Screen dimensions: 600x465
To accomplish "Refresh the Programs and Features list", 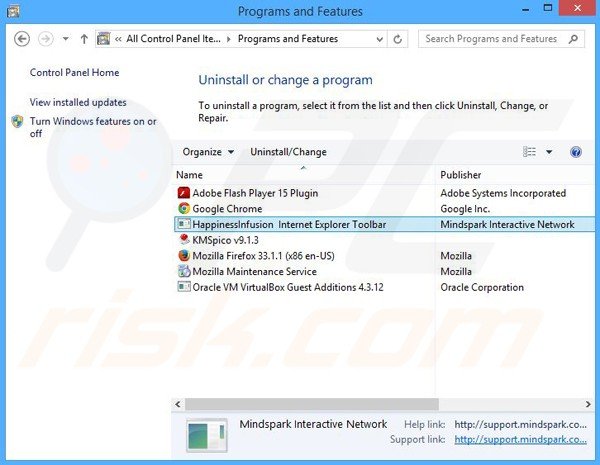I will [x=398, y=39].
